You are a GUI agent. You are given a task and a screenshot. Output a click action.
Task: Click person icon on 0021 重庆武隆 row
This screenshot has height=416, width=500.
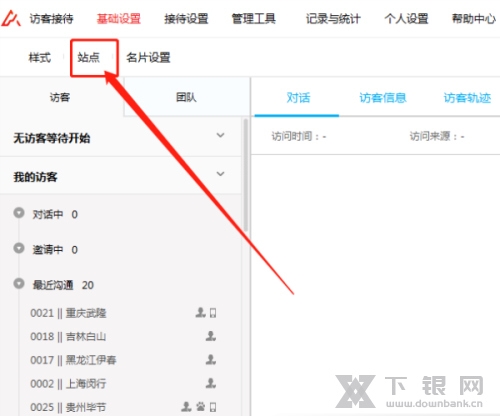(200, 312)
